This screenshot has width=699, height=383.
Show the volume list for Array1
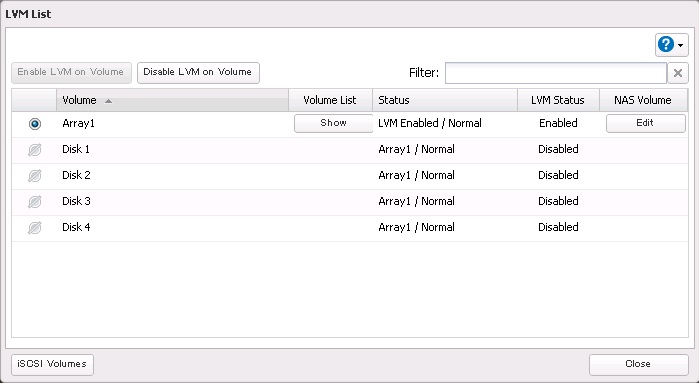point(333,123)
